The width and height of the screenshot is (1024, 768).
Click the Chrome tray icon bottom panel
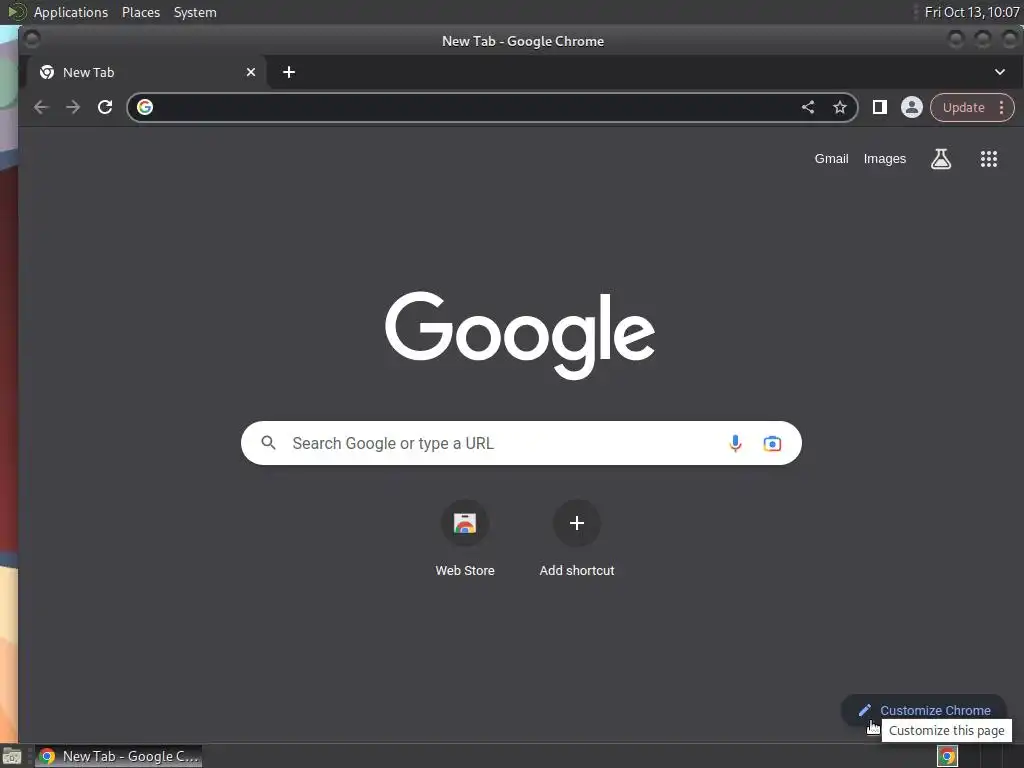[x=947, y=756]
